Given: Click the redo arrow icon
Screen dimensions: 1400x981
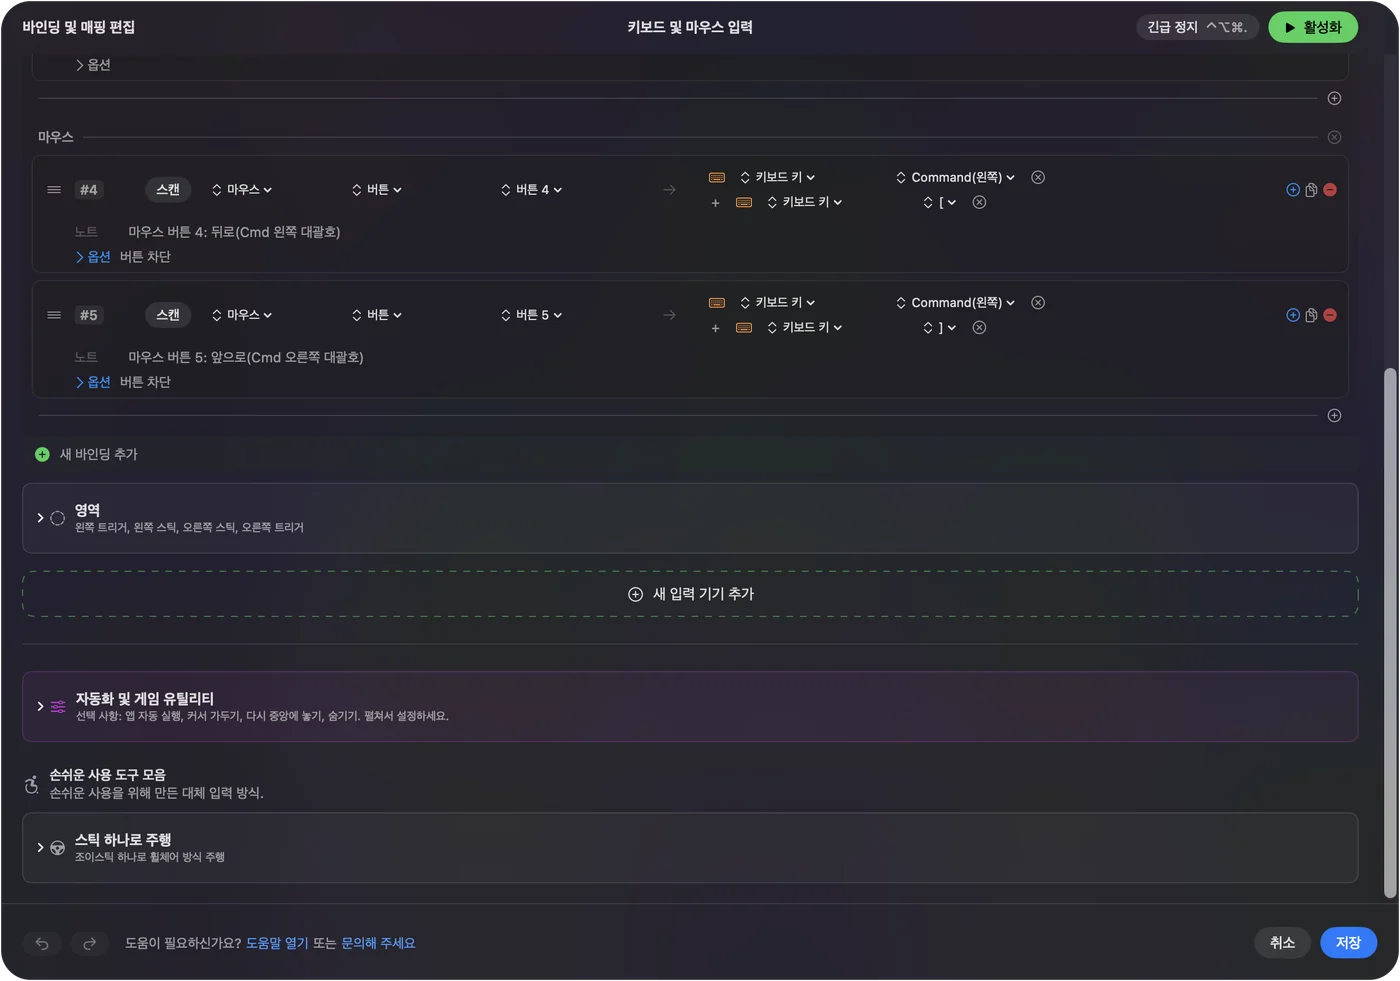Looking at the screenshot, I should (89, 943).
